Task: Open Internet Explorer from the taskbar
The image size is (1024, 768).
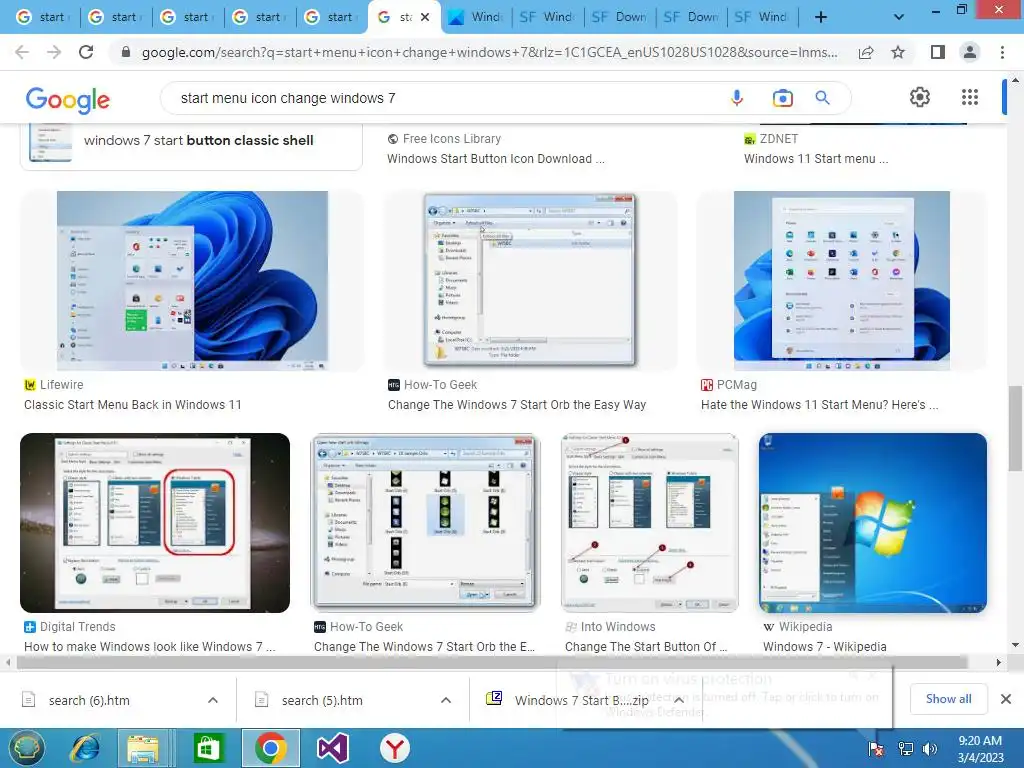Action: [86, 748]
